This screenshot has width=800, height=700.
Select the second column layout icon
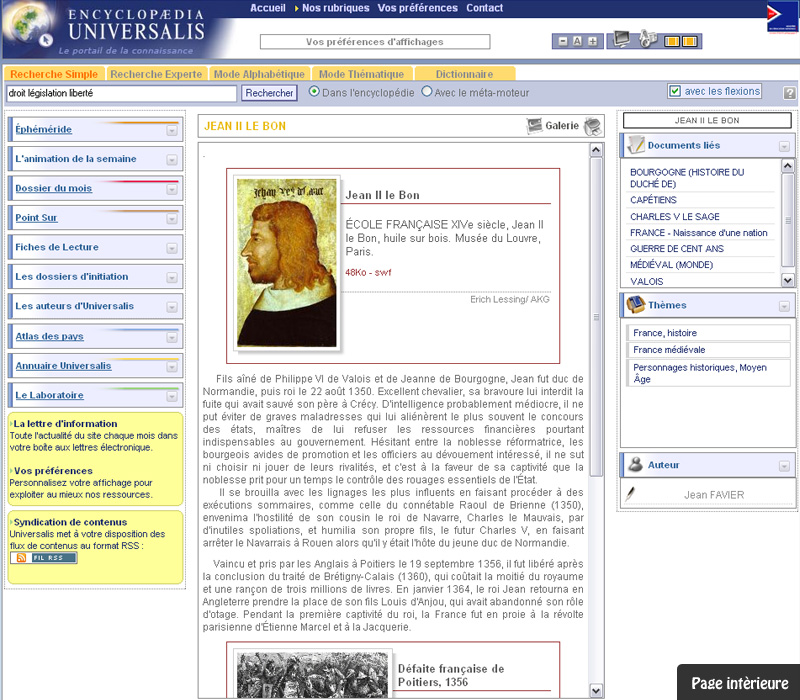(689, 41)
